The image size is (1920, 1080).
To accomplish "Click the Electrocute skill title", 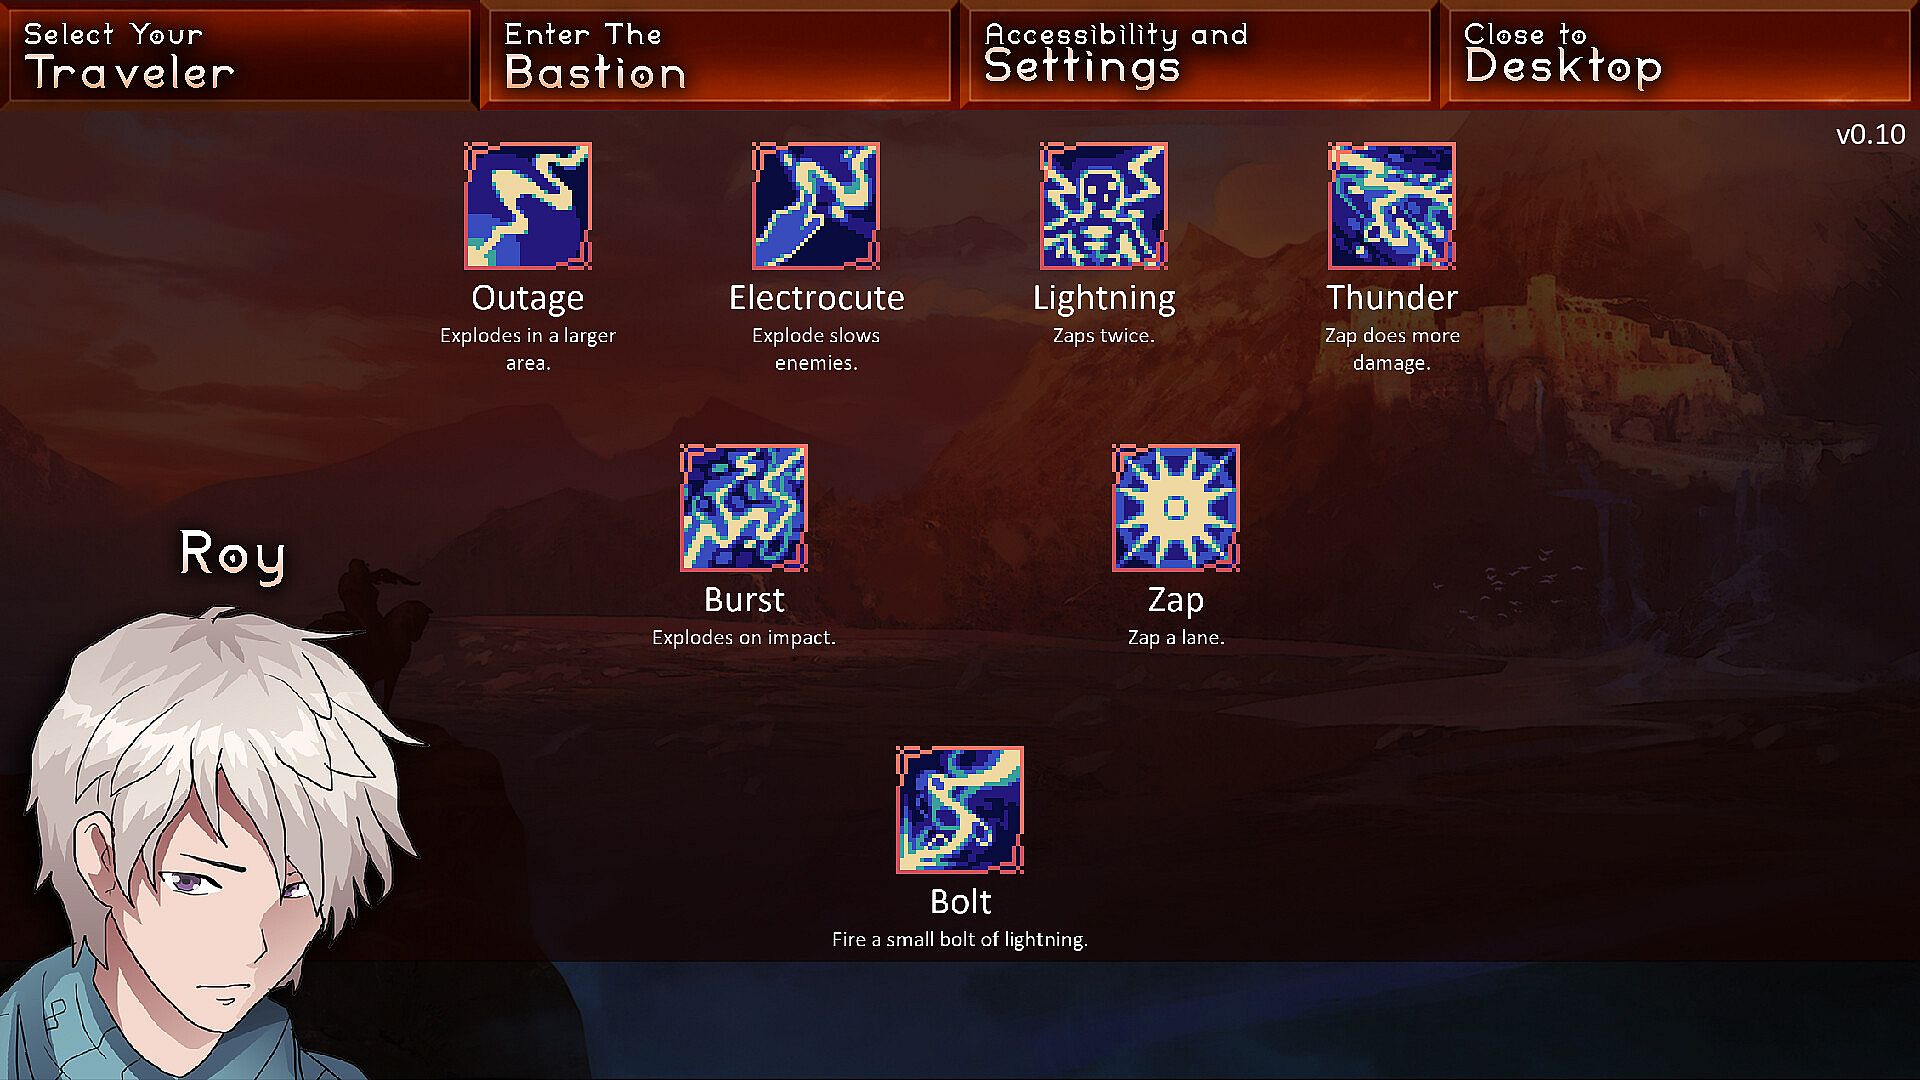I will [816, 298].
